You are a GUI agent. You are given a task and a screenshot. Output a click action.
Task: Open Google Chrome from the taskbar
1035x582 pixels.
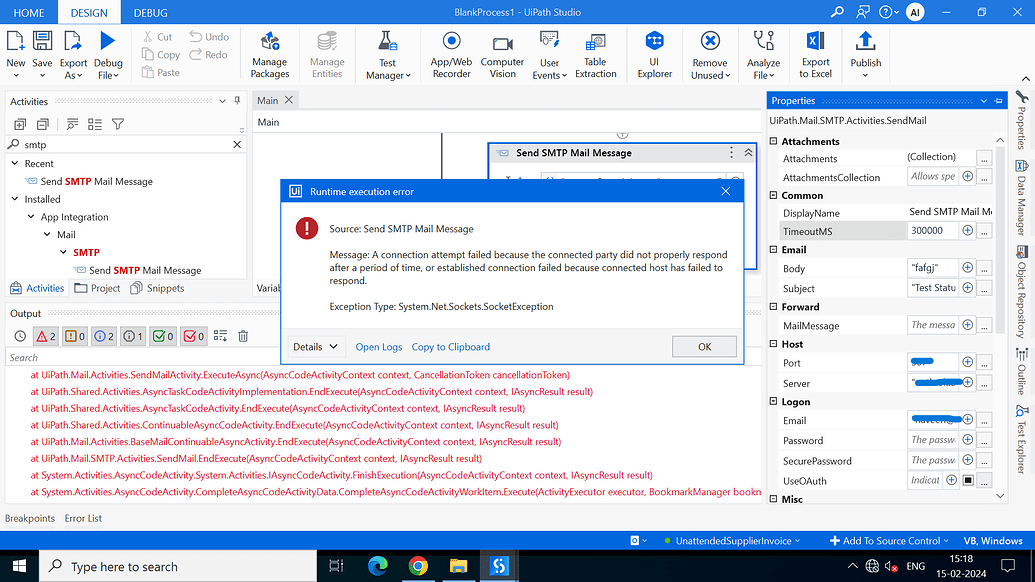click(x=419, y=565)
